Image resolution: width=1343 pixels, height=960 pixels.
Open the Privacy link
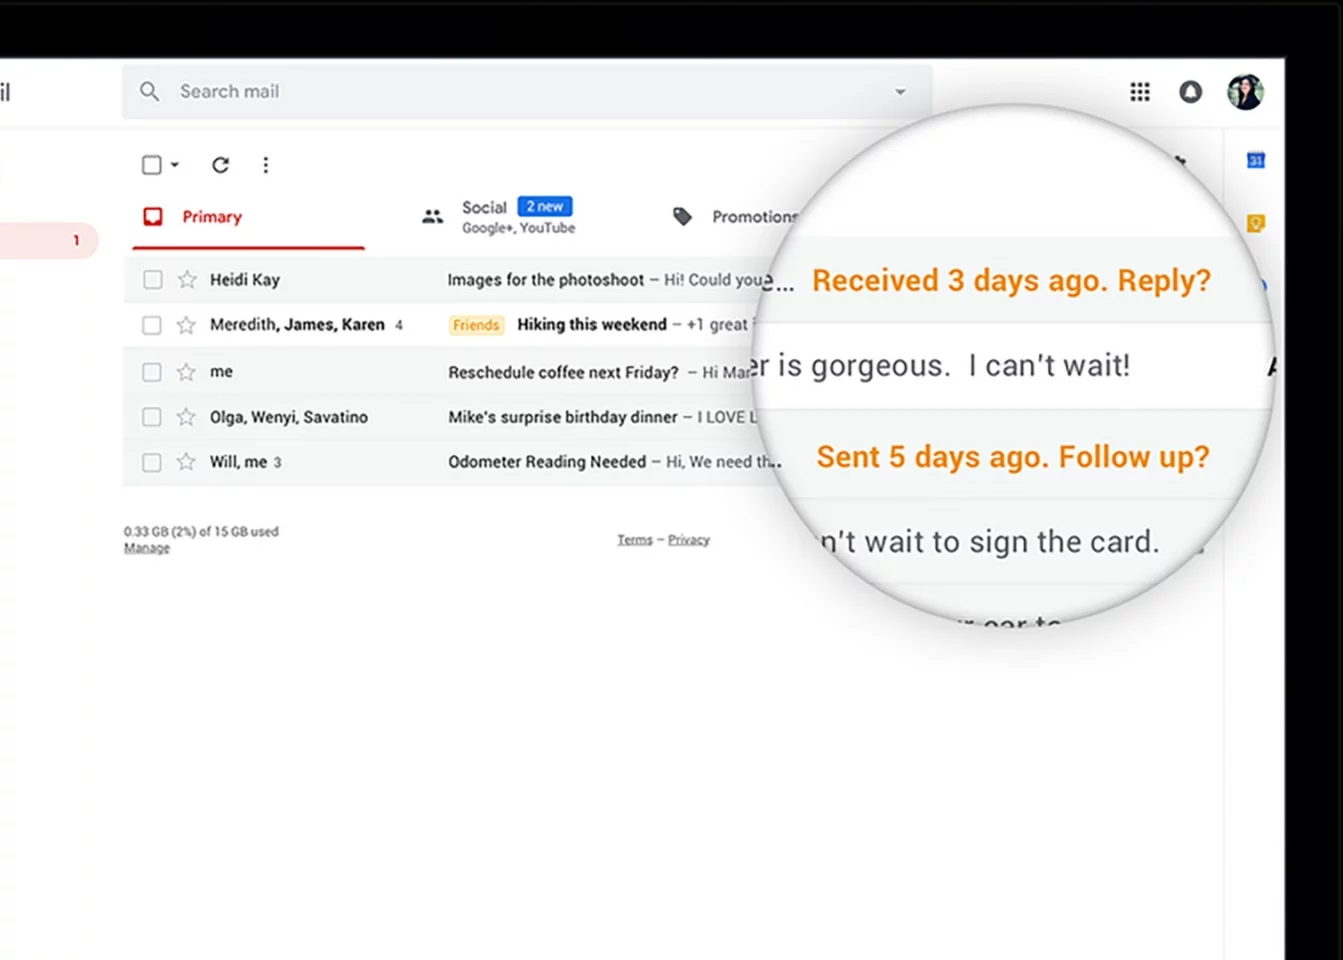click(x=689, y=539)
